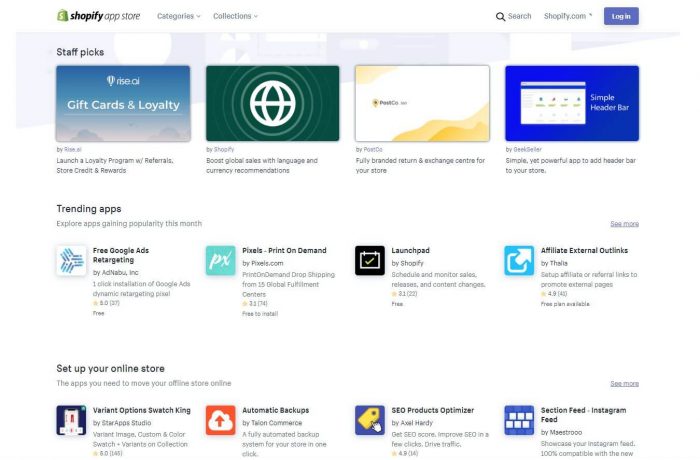Click 'by Thalia' text
700x460 pixels.
tap(554, 263)
